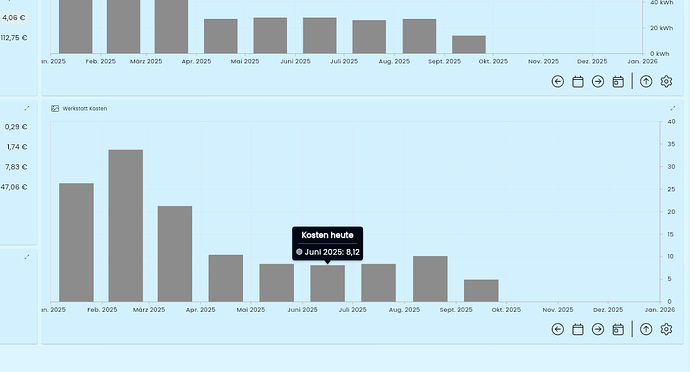This screenshot has height=372, width=690.
Task: Select the Apr. 2025 bar in Werkstatt Kosten chart
Action: pyautogui.click(x=226, y=278)
